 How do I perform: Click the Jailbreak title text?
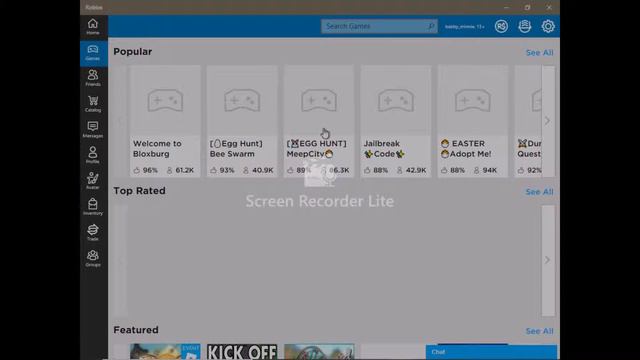[382, 144]
